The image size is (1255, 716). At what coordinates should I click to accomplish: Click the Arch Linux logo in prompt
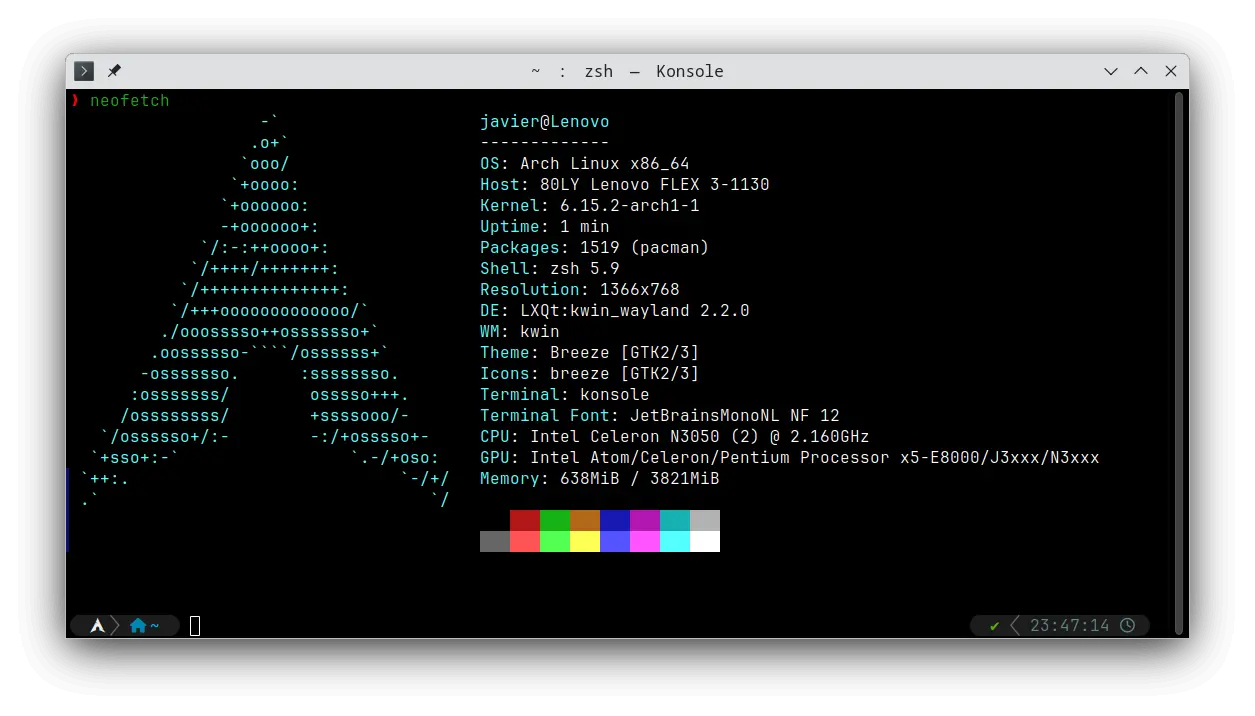point(98,626)
